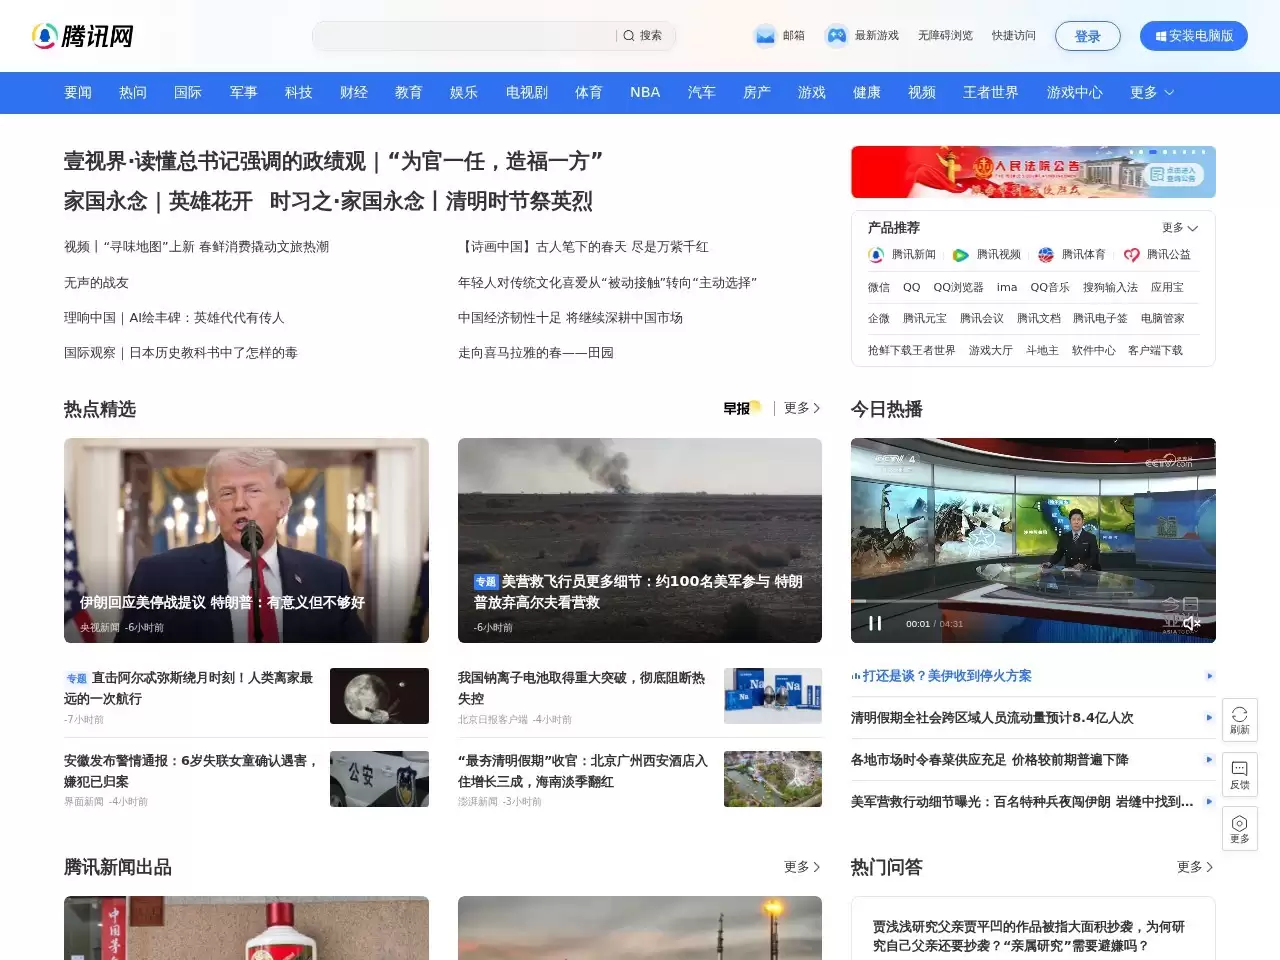Click the 腾讯网 logo
This screenshot has width=1280, height=960.
coord(83,36)
